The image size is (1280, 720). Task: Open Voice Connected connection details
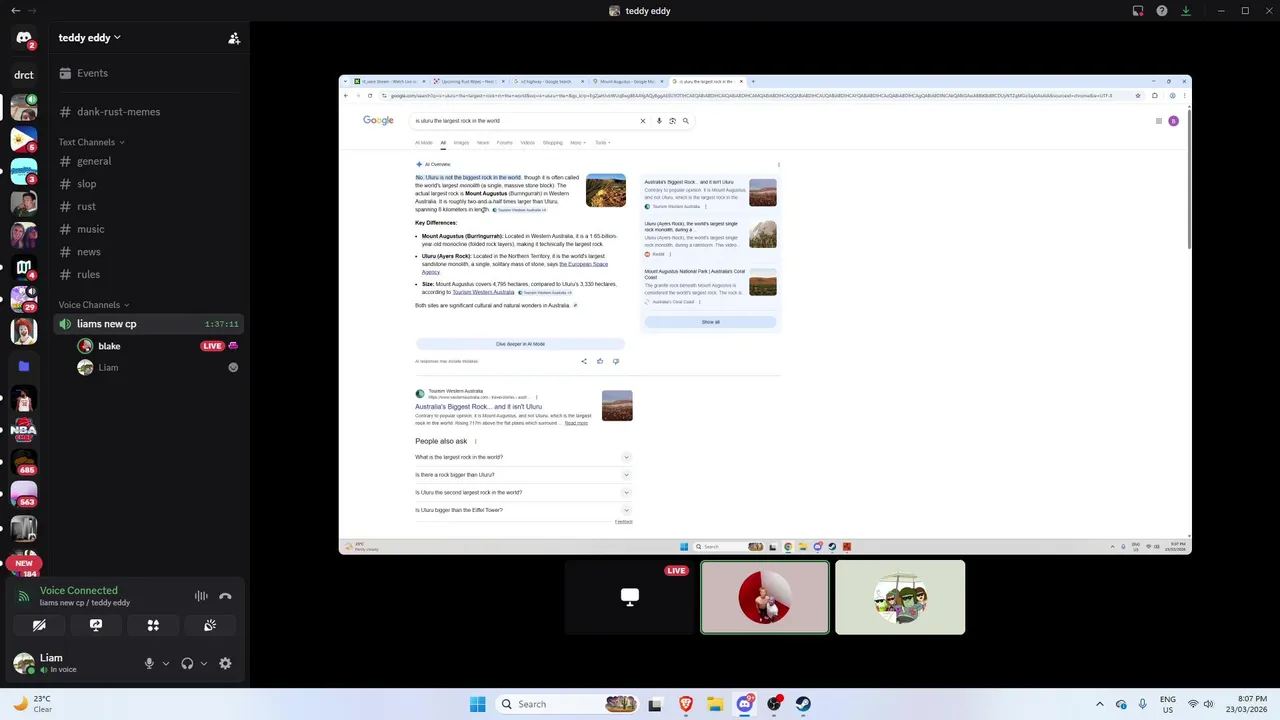coord(79,591)
